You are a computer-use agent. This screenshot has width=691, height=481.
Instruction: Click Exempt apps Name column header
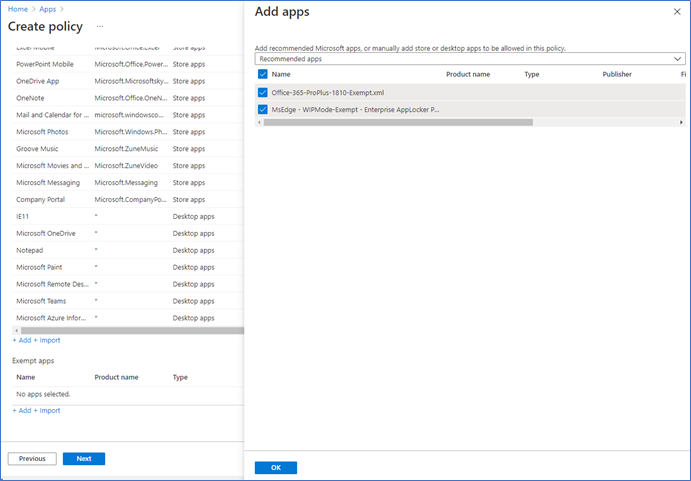point(26,377)
